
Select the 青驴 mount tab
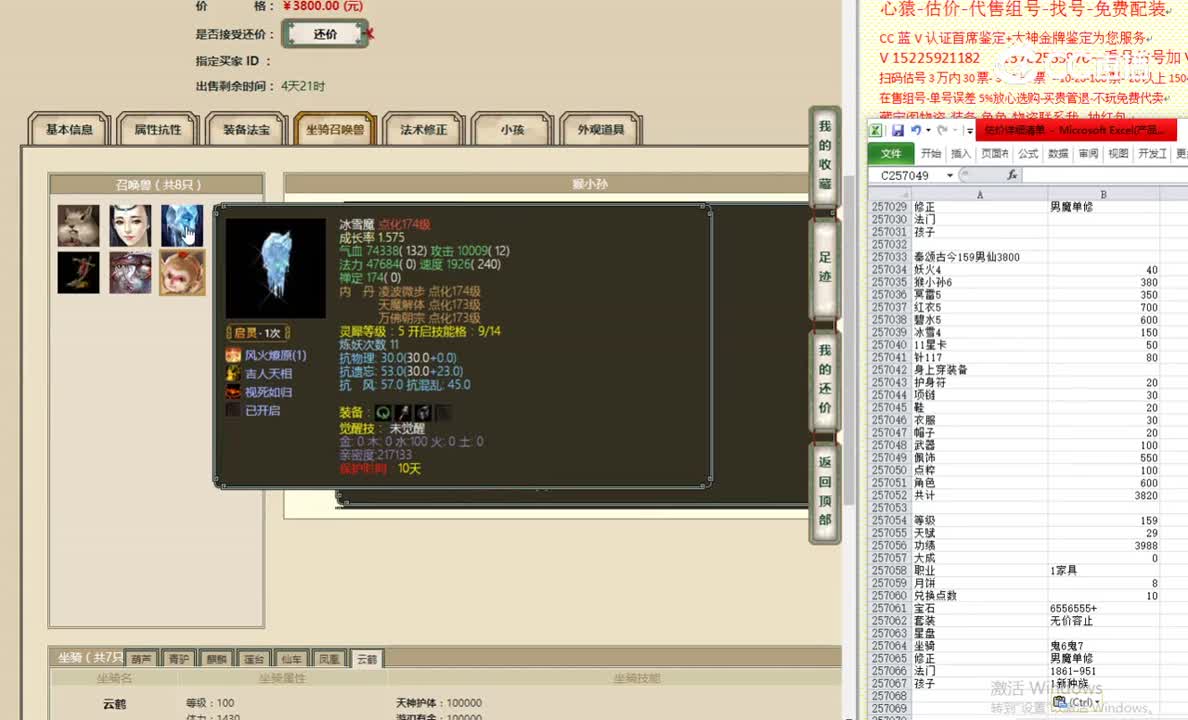click(179, 659)
